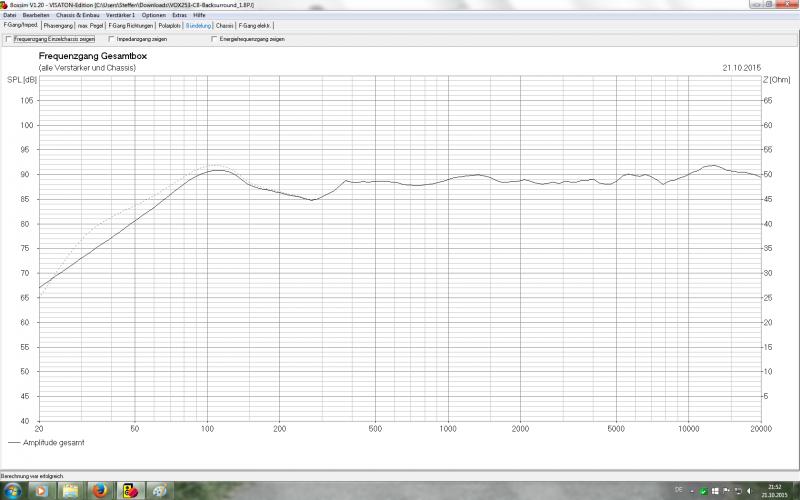Enable Frequenzgang Einzelchassis zeigen checkbox
The image size is (800, 500).
pyautogui.click(x=10, y=39)
